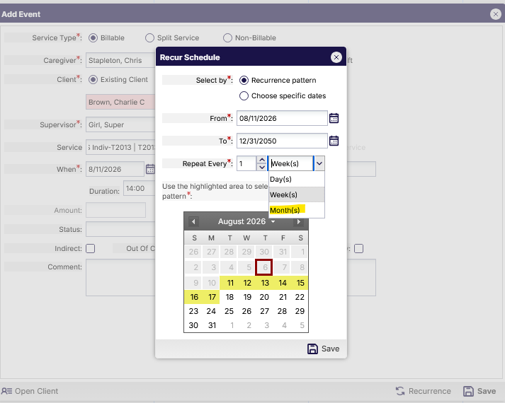This screenshot has width=505, height=403.
Task: Select Non-Billable service type
Action: 227,38
